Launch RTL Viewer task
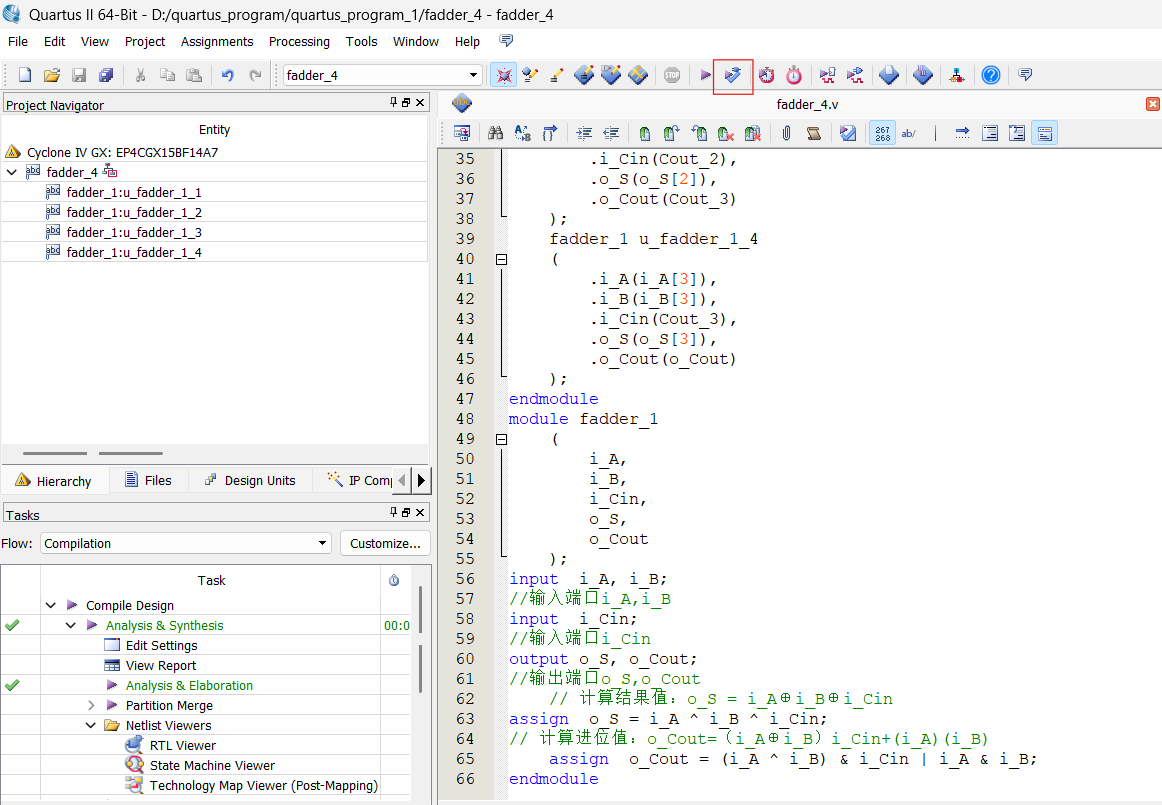This screenshot has height=805, width=1162. (182, 745)
